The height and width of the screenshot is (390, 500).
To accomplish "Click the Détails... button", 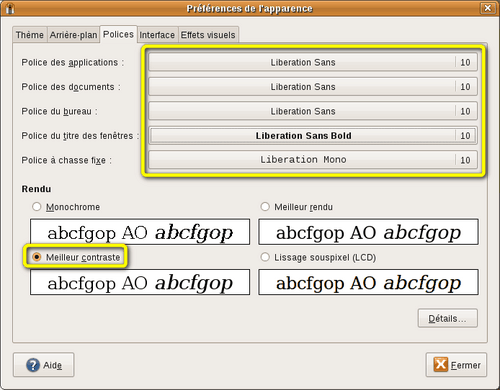I will (448, 318).
